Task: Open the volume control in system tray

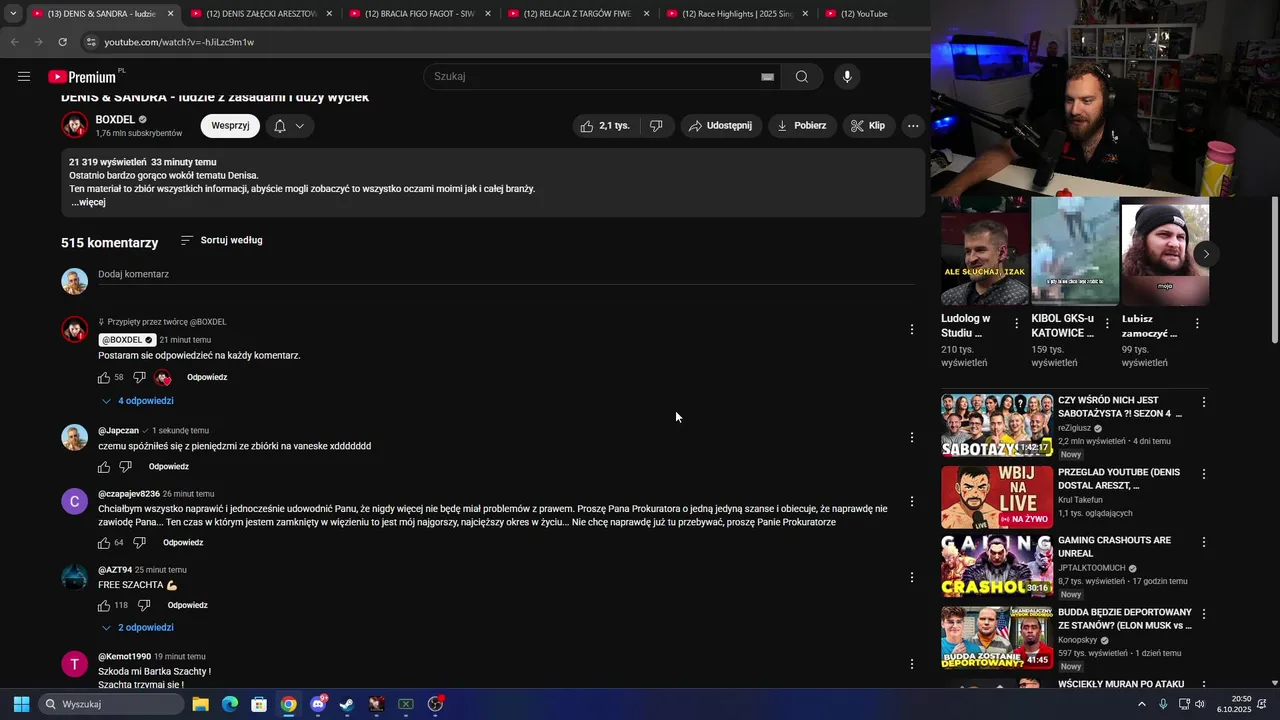Action: [1200, 704]
